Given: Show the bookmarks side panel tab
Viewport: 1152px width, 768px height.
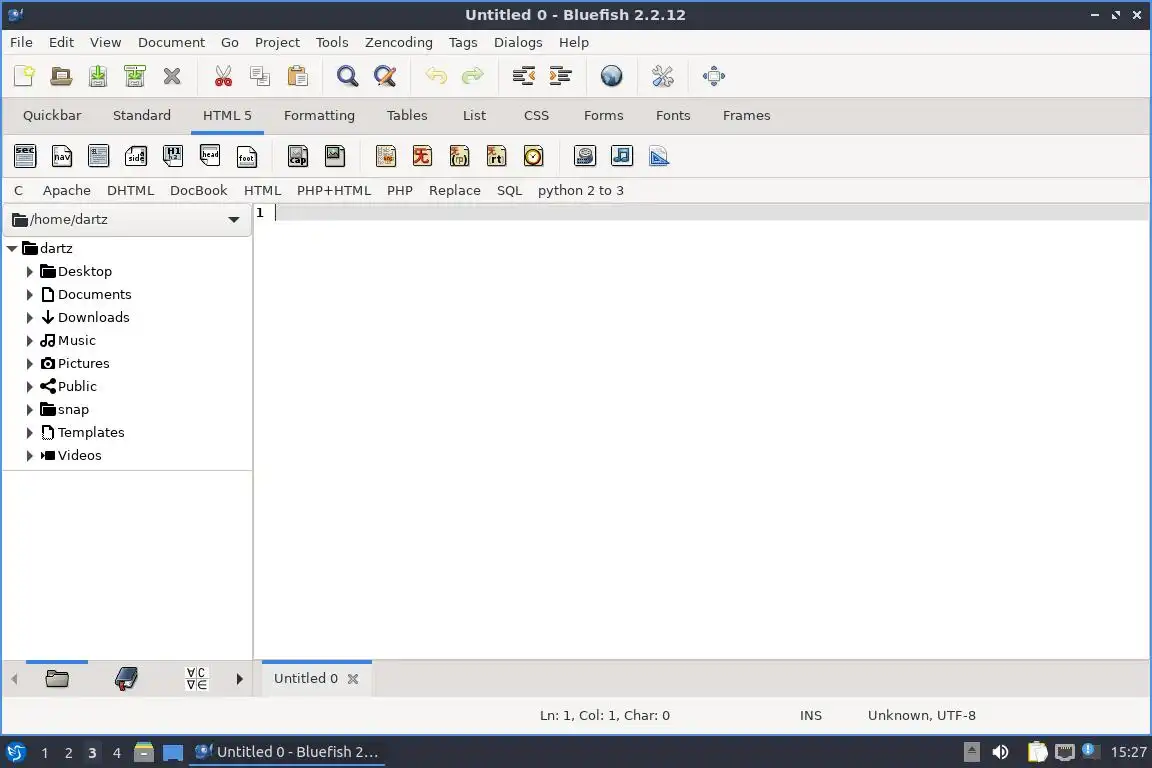Looking at the screenshot, I should click(126, 678).
